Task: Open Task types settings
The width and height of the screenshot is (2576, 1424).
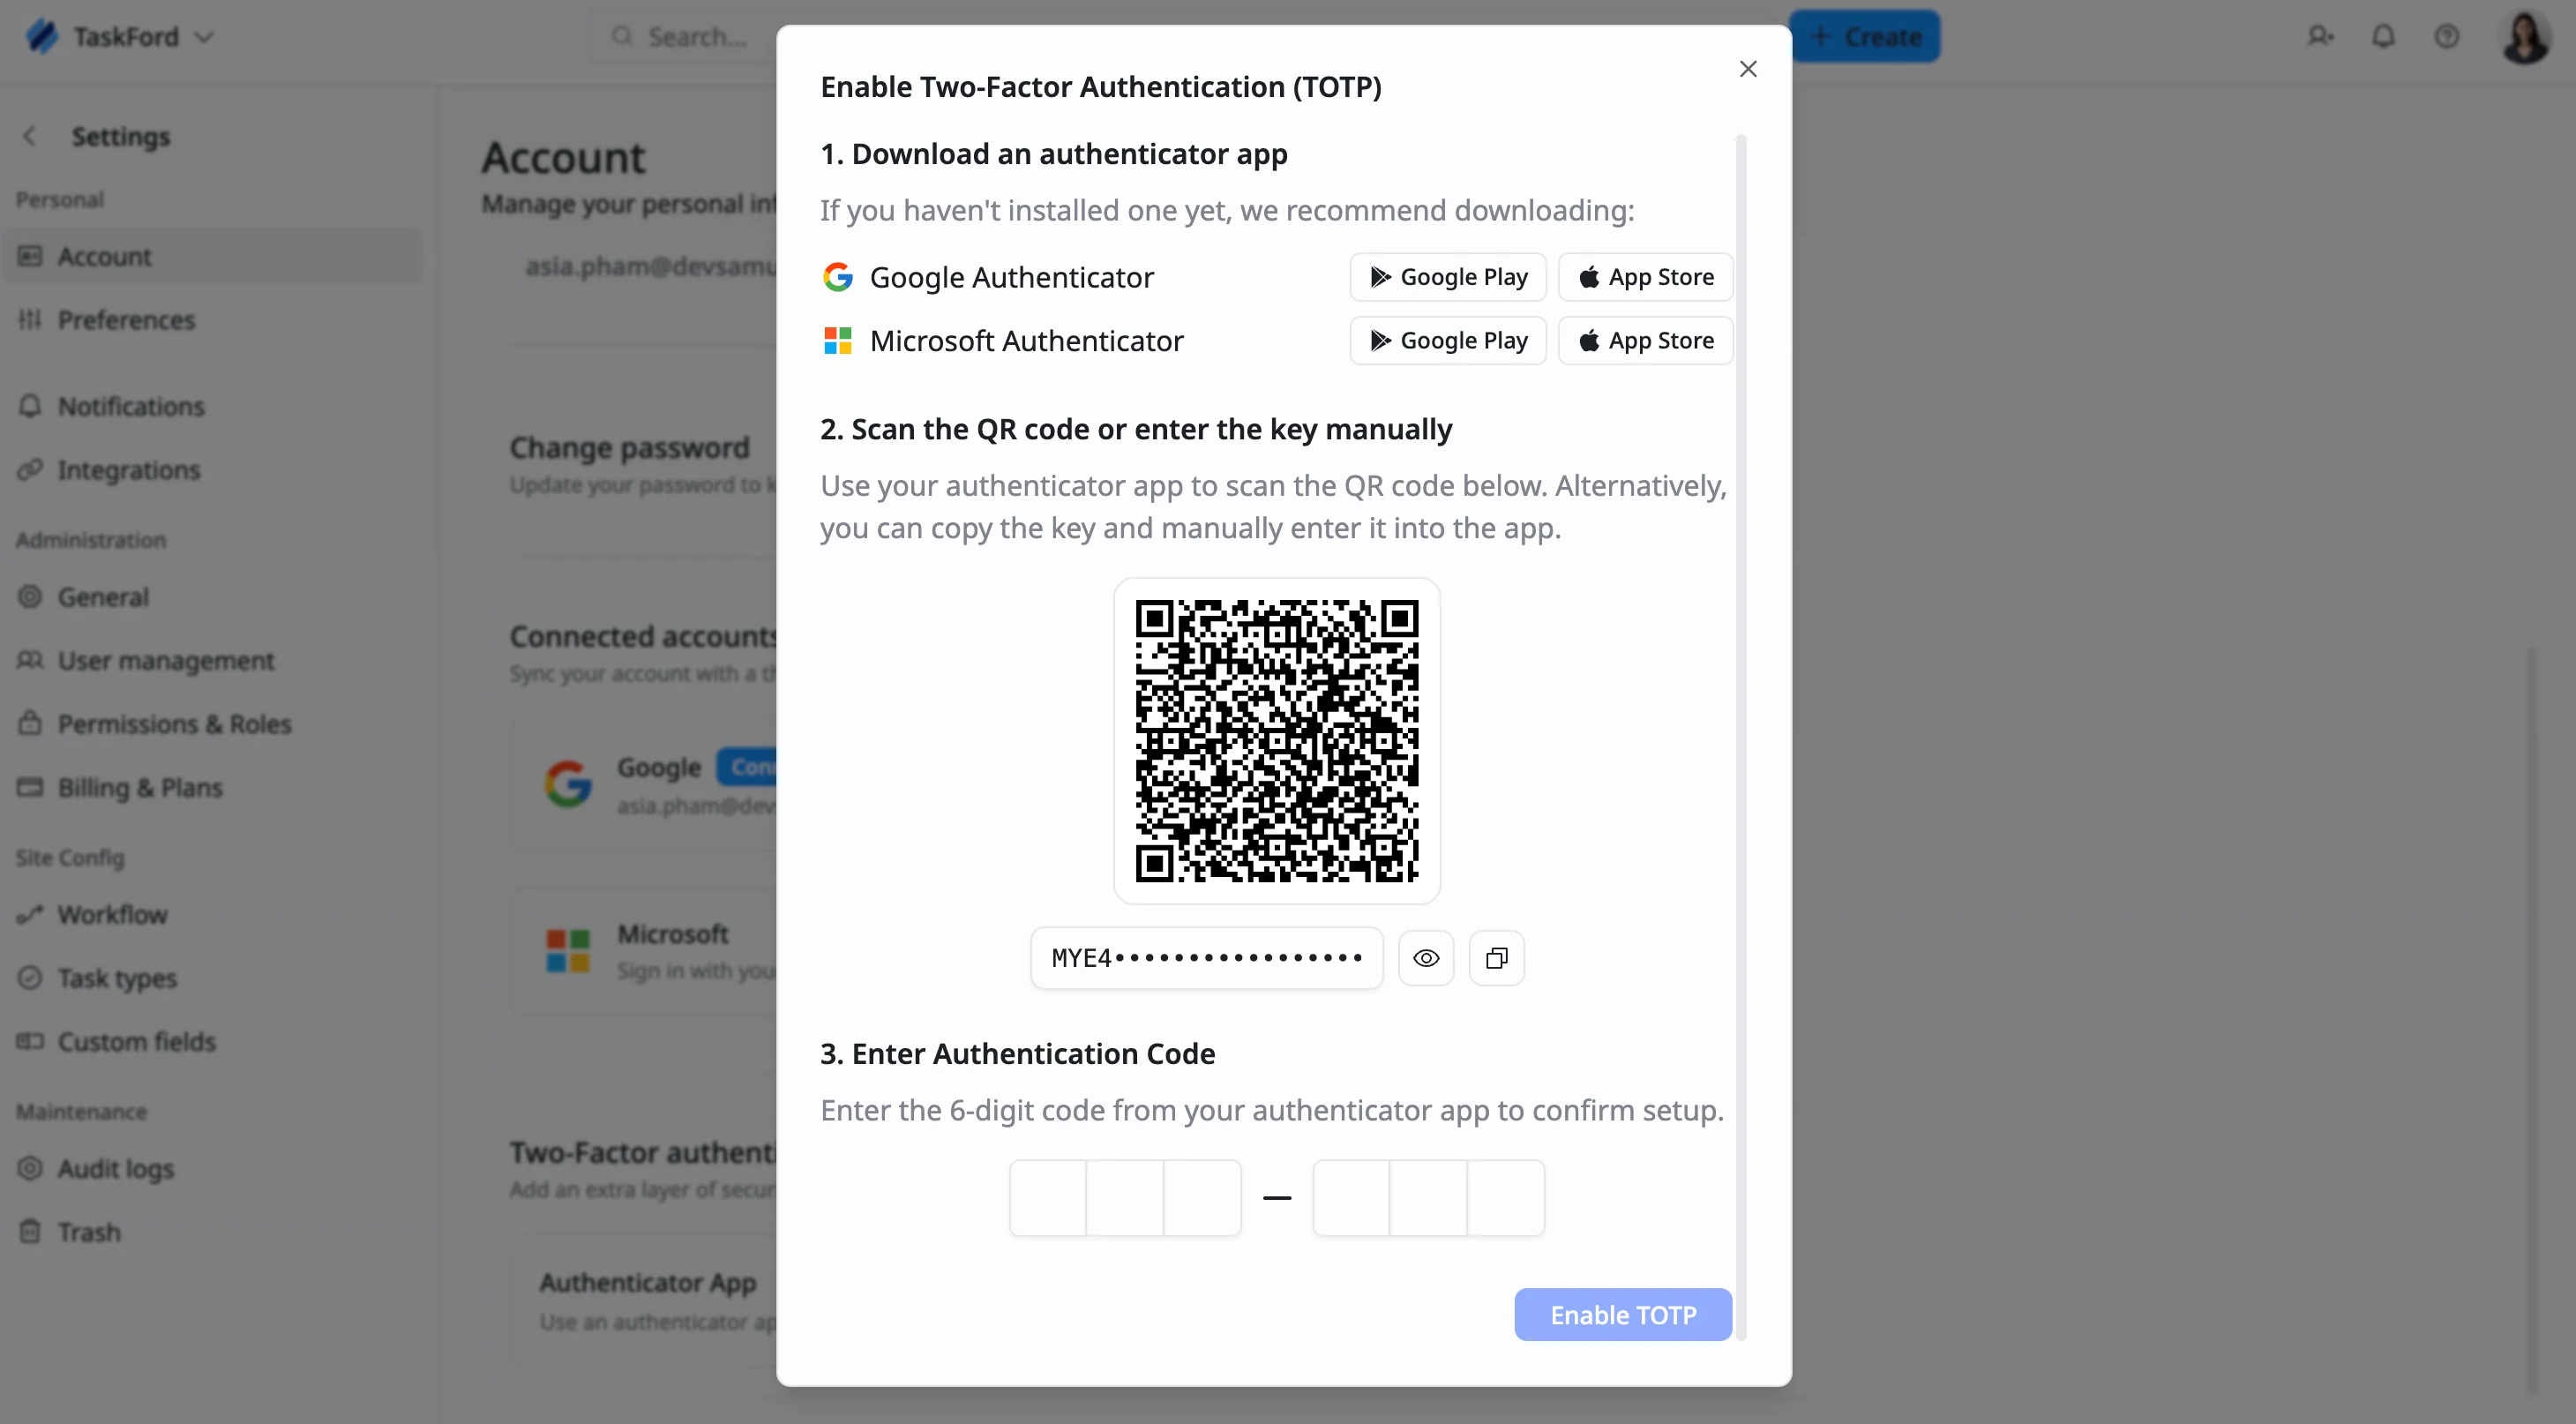Action: coord(212,978)
